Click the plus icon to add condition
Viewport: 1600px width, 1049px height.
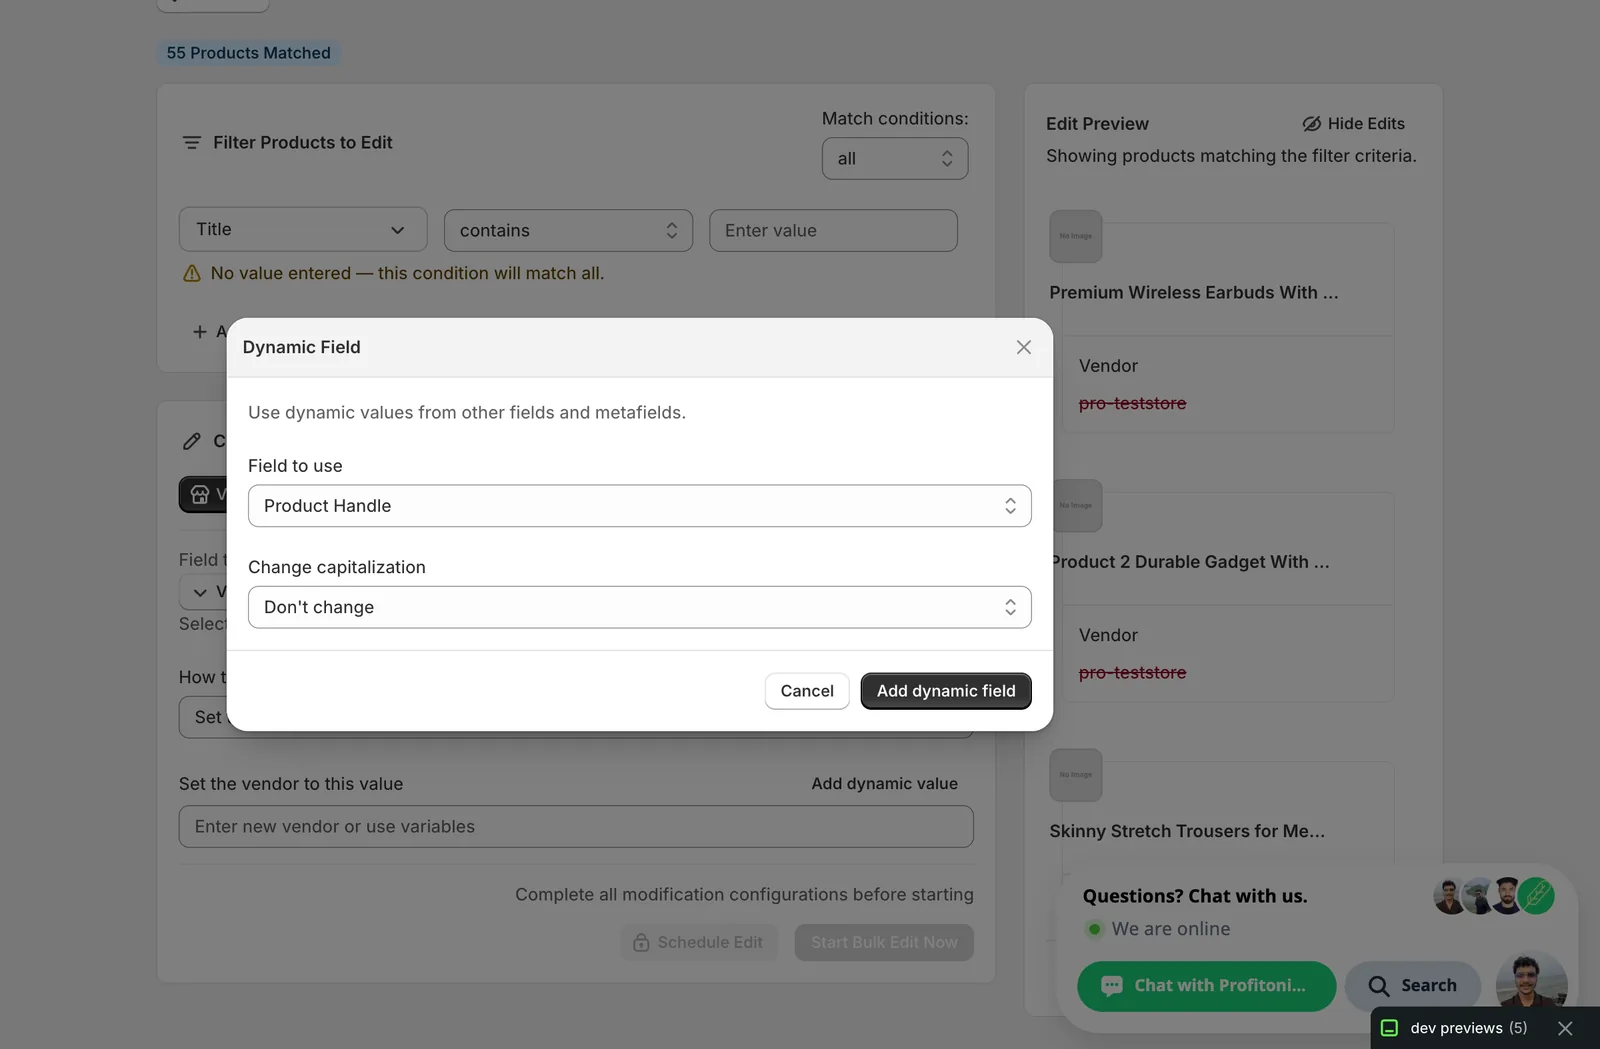[x=200, y=332]
